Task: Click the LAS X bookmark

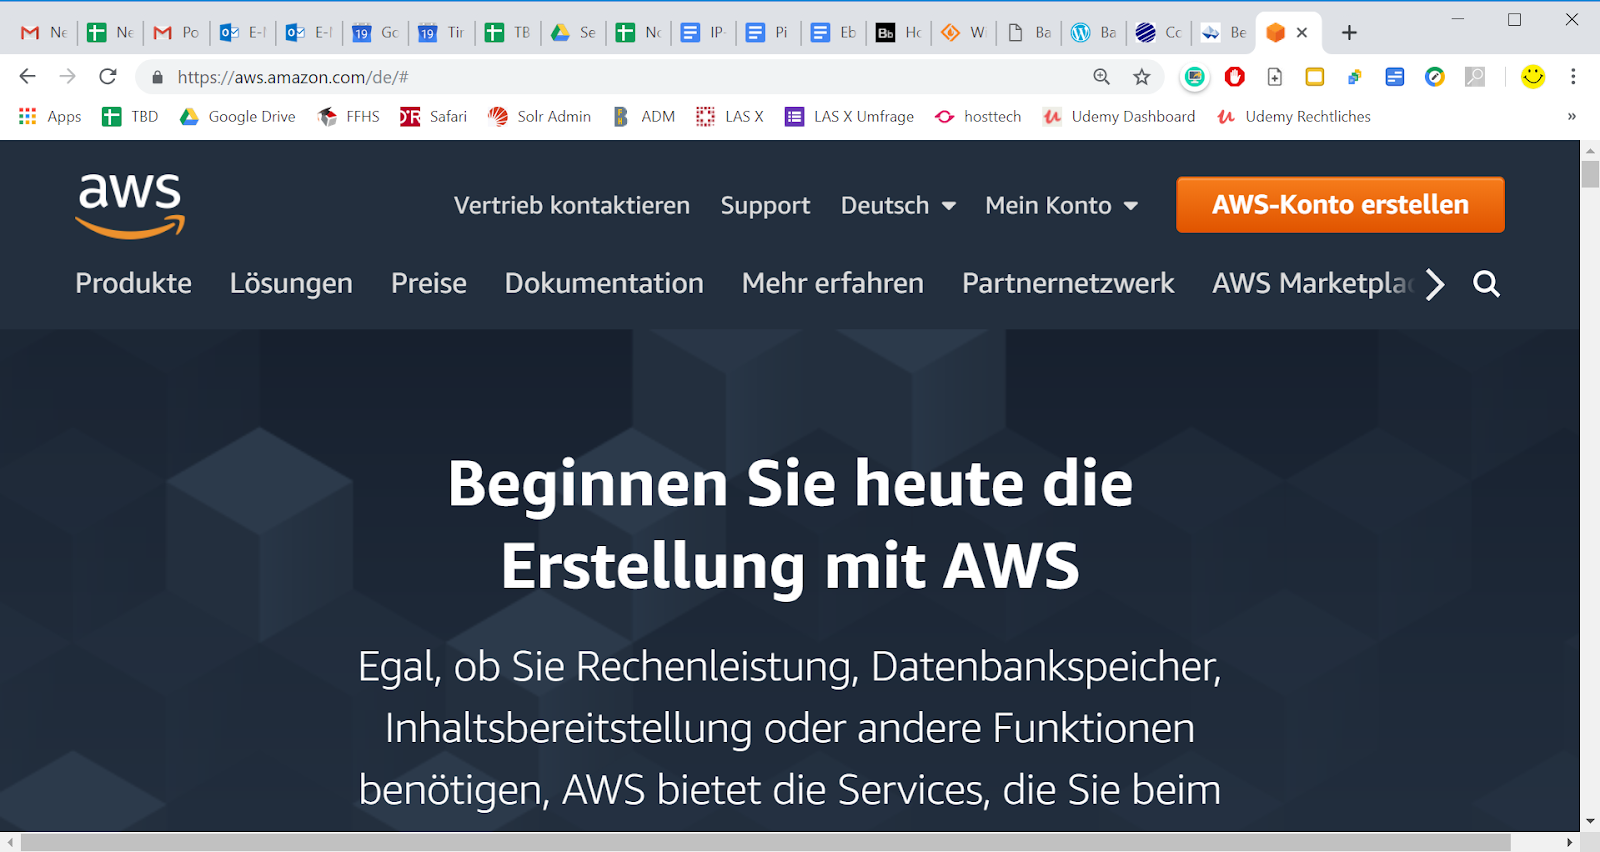Action: click(x=730, y=117)
